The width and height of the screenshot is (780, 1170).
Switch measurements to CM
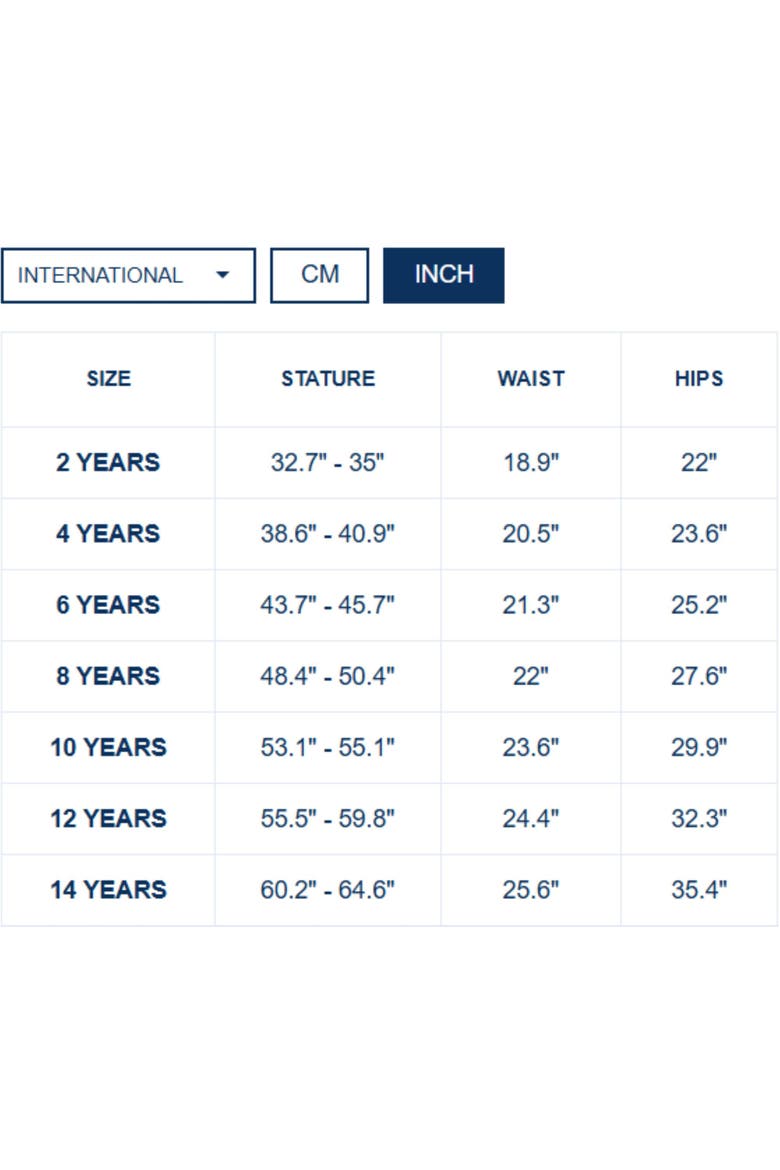coord(319,275)
